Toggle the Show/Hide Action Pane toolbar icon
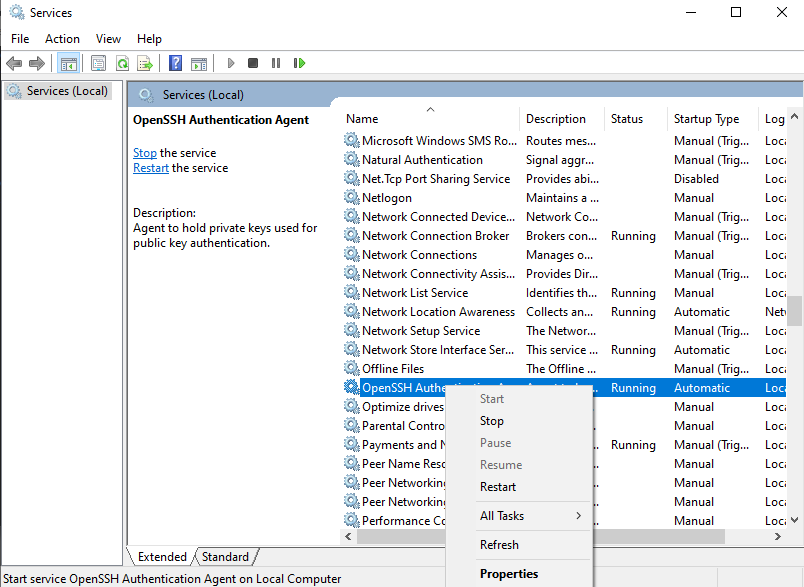The width and height of the screenshot is (804, 587). 199,64
